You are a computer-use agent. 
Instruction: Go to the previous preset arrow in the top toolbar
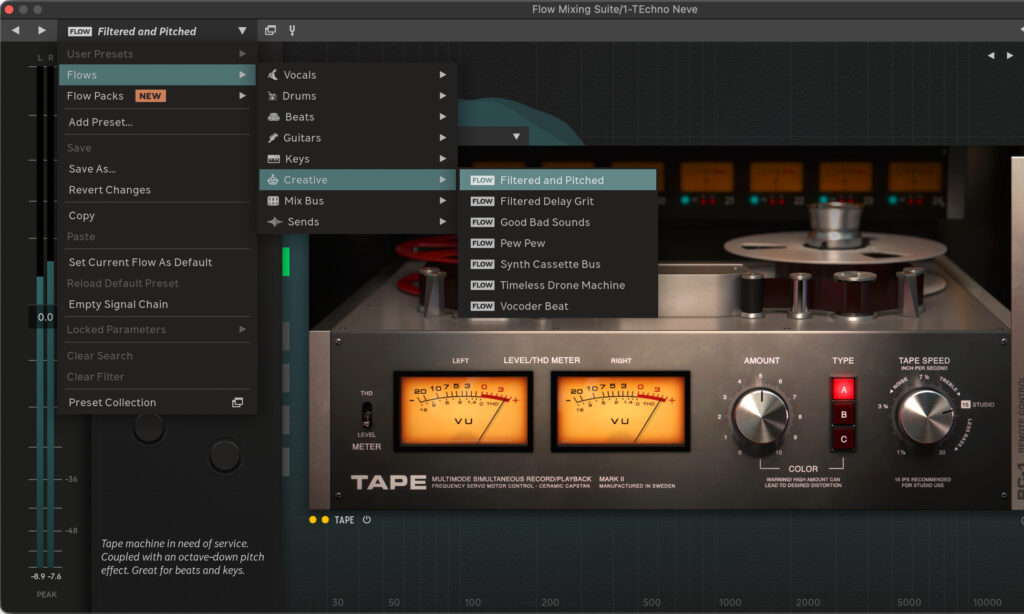[x=16, y=30]
